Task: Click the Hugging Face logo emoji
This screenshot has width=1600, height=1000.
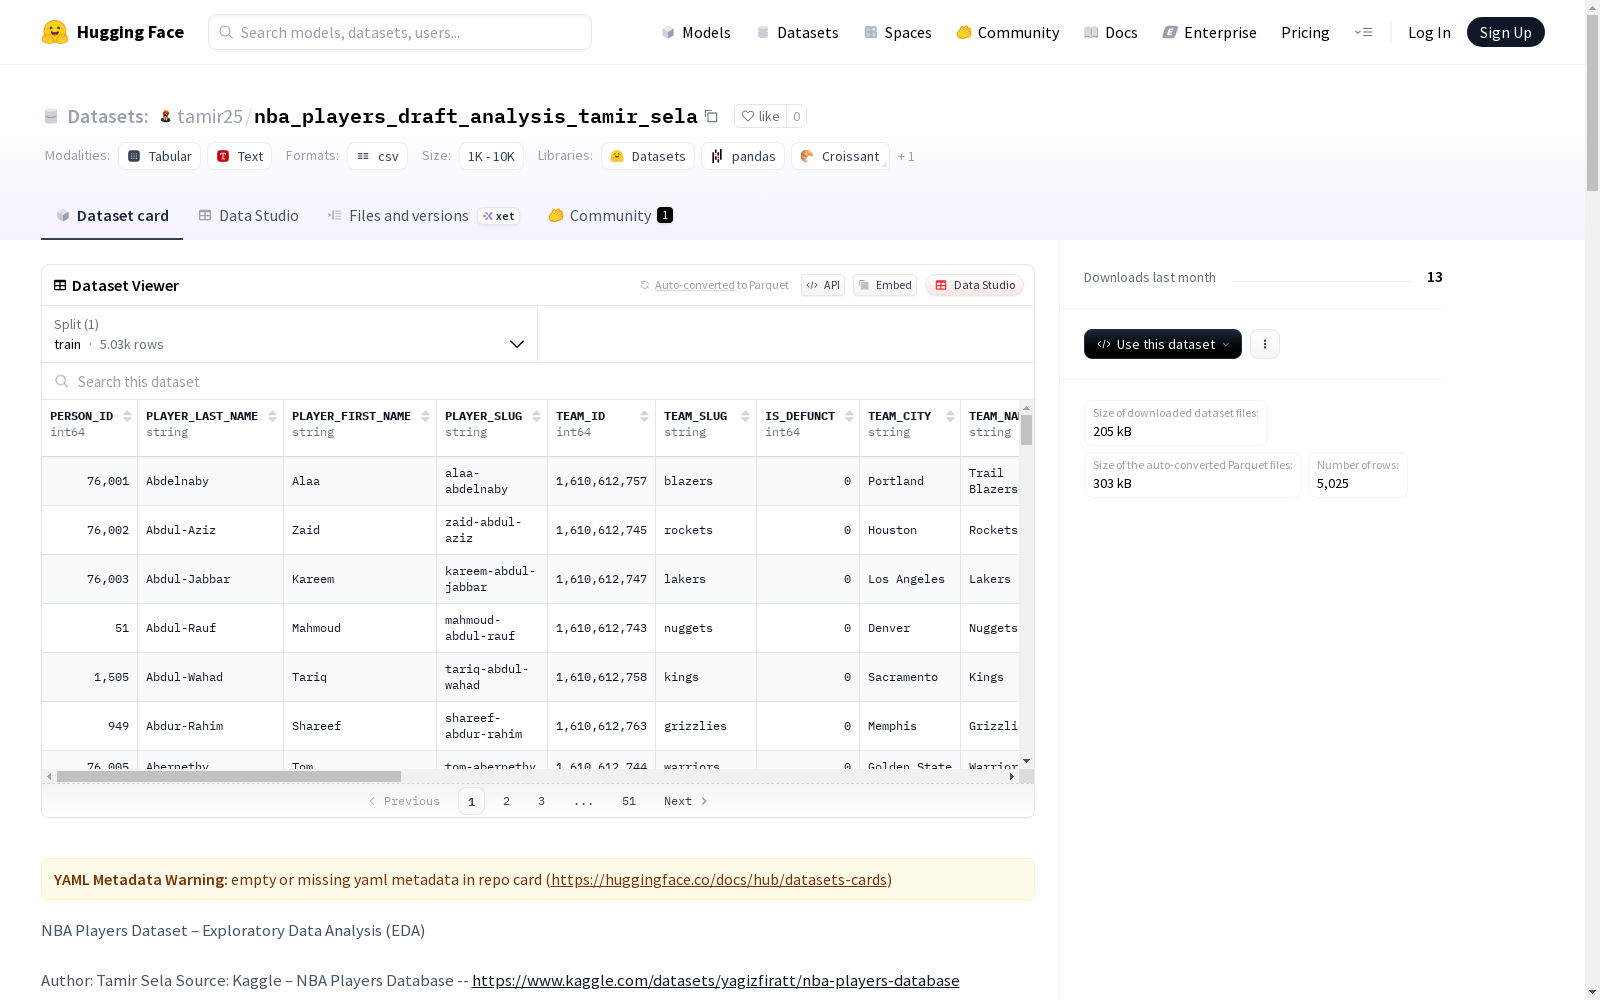Action: (x=55, y=32)
